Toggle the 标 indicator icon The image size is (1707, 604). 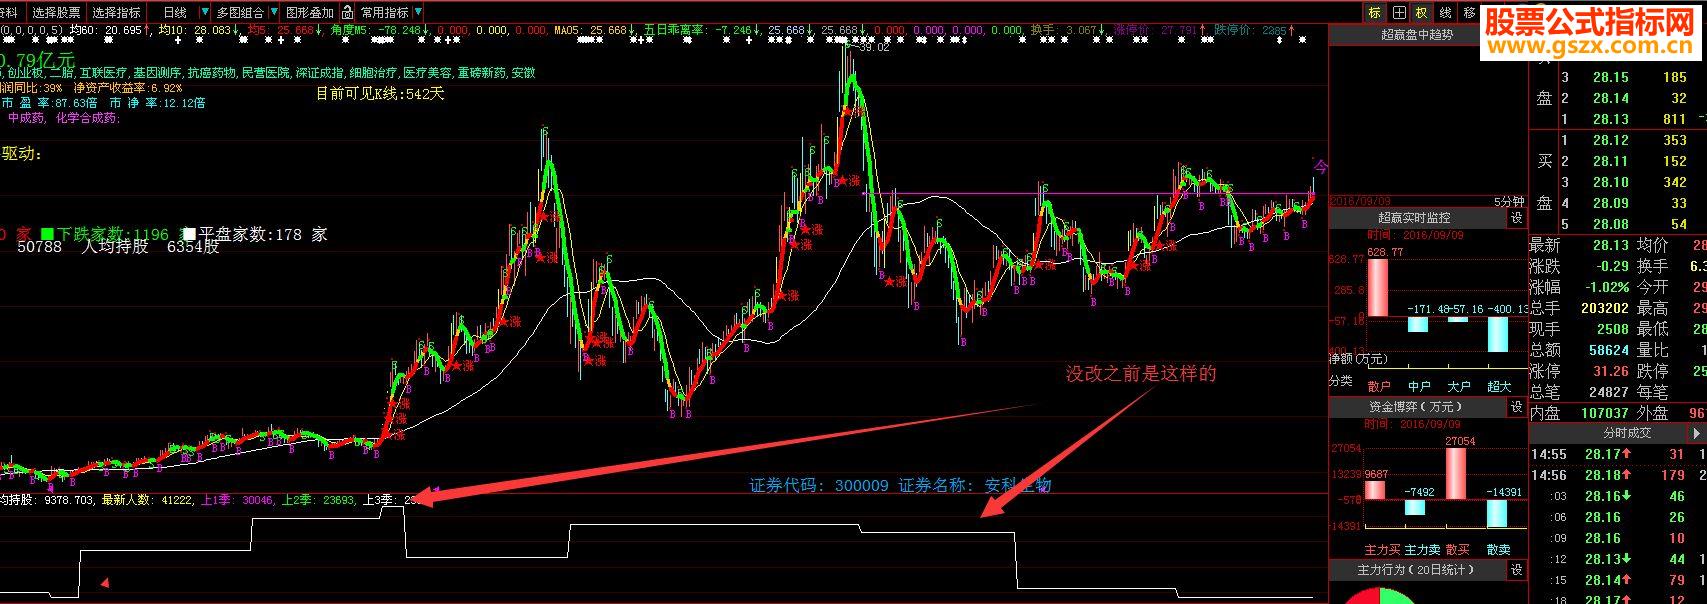tap(1375, 13)
